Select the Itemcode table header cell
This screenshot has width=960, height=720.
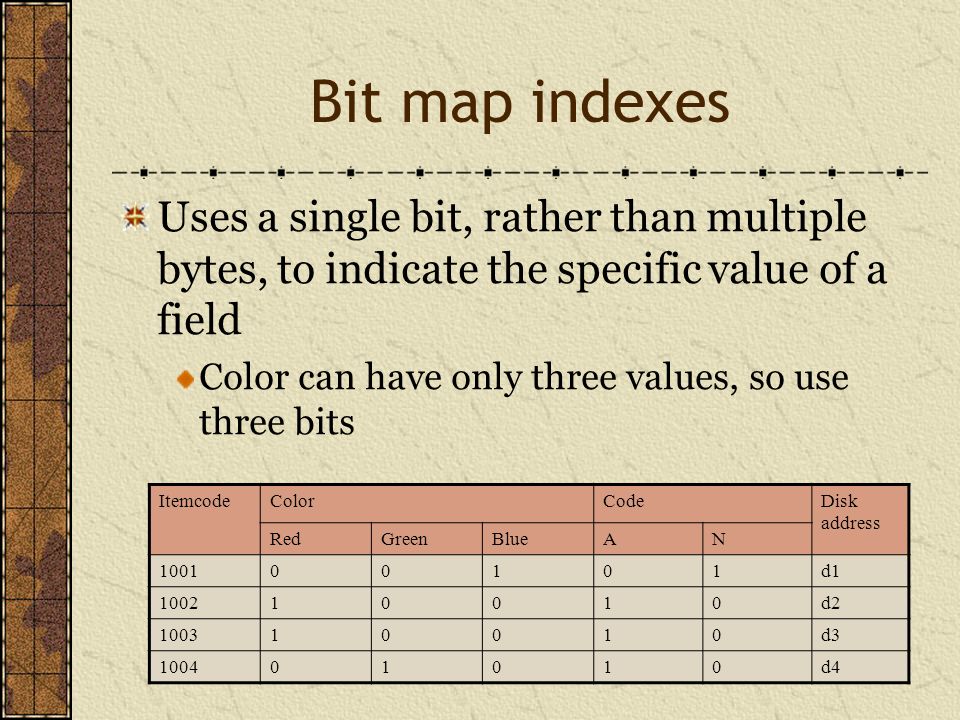[x=205, y=520]
